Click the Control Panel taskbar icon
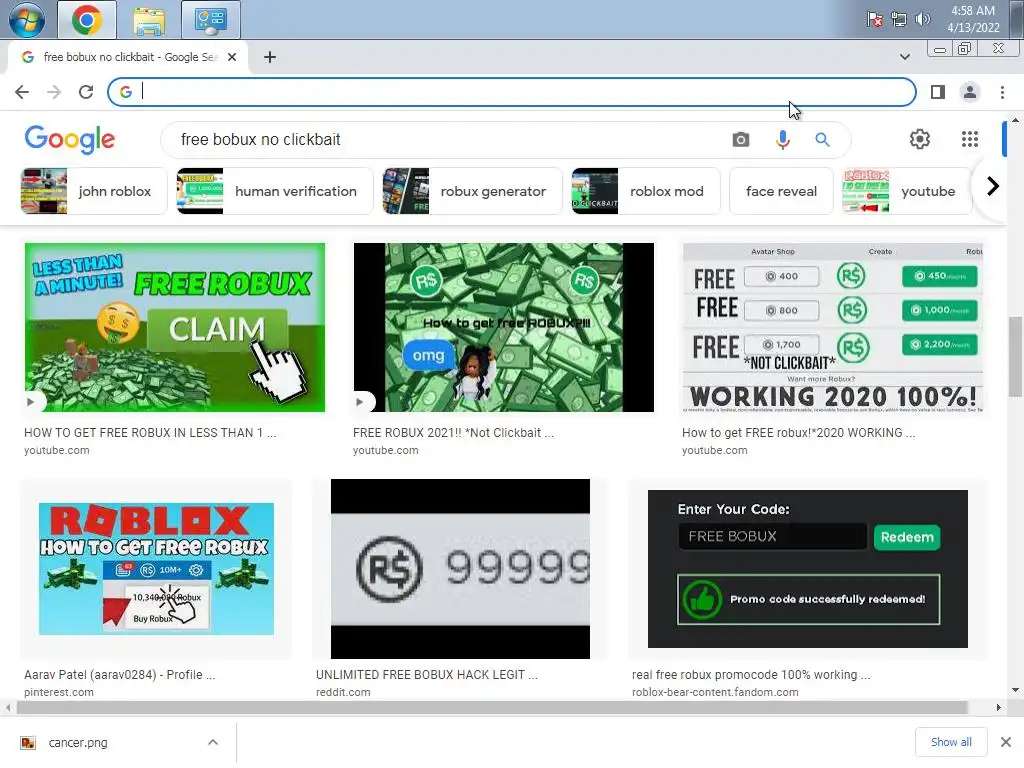 coord(211,20)
